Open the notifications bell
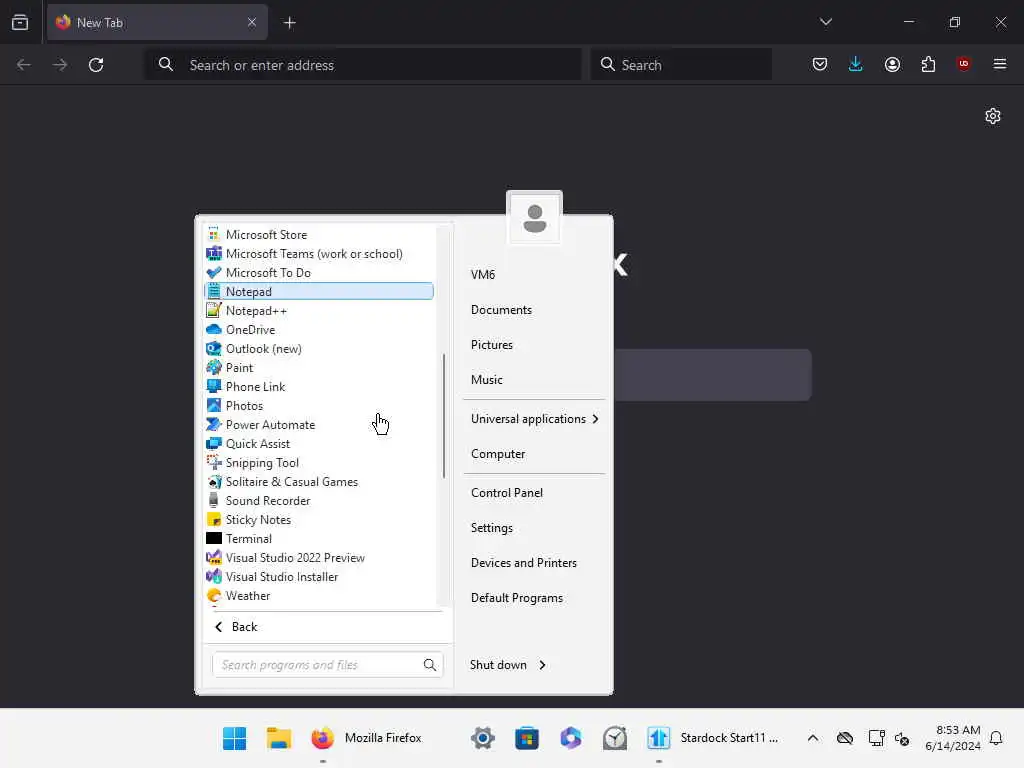Image resolution: width=1024 pixels, height=768 pixels. click(x=996, y=738)
